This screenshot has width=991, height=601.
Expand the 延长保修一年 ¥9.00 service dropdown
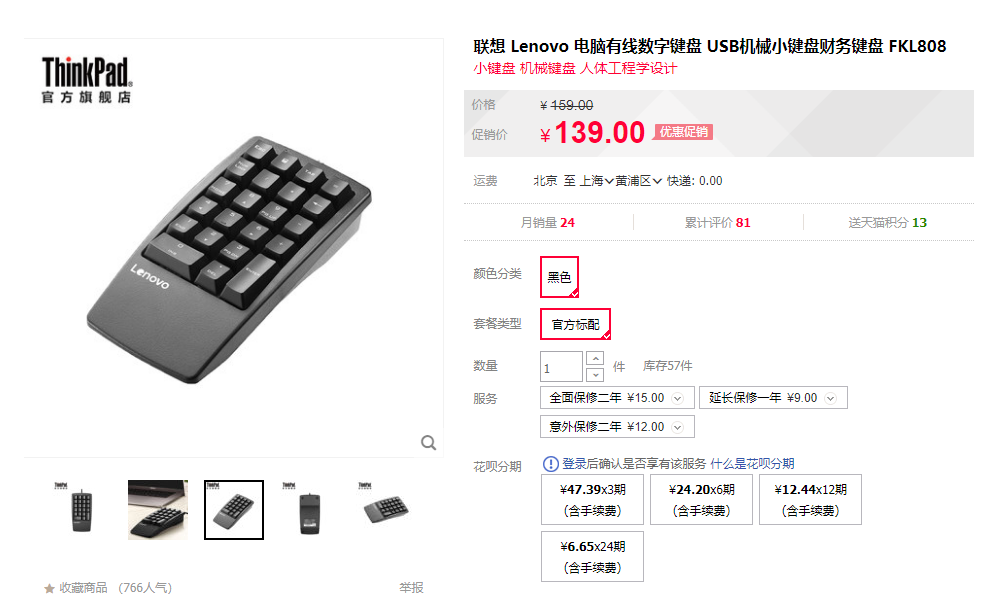click(x=774, y=398)
